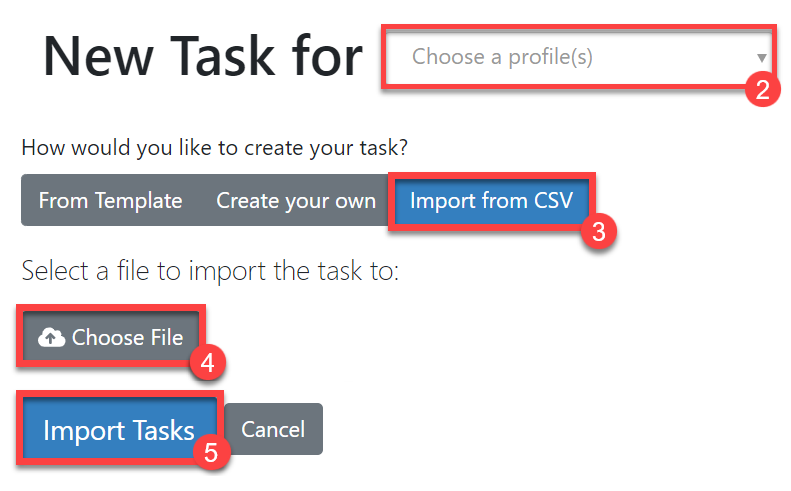
Task: Switch to the From Template option
Action: point(110,201)
